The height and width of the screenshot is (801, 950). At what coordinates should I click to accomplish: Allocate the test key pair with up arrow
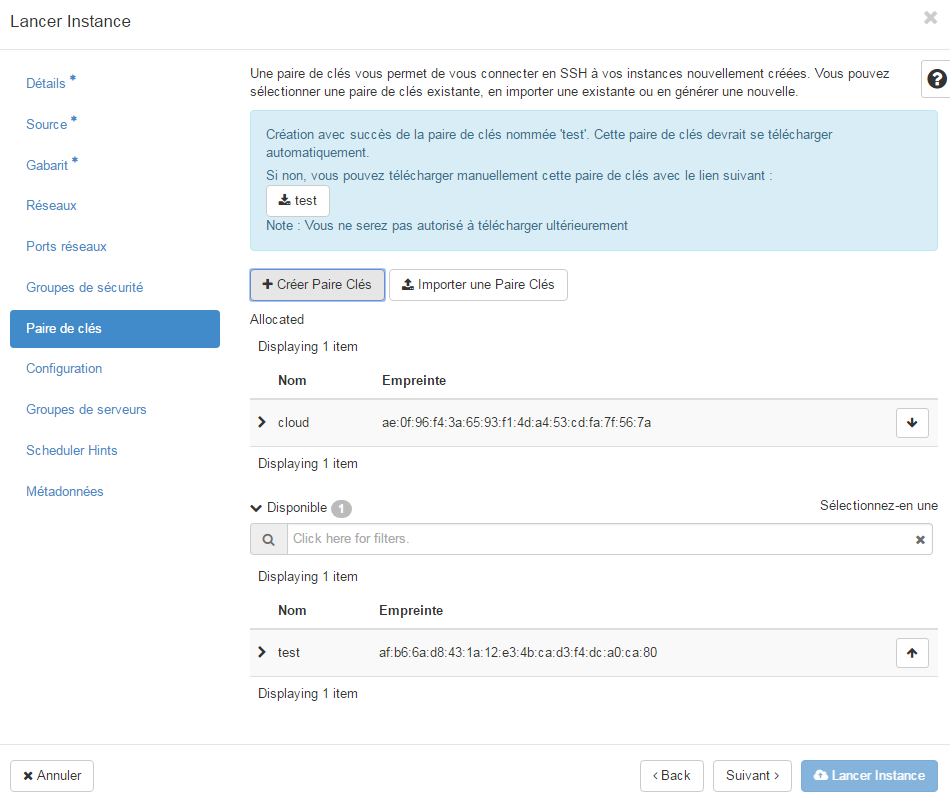click(912, 653)
